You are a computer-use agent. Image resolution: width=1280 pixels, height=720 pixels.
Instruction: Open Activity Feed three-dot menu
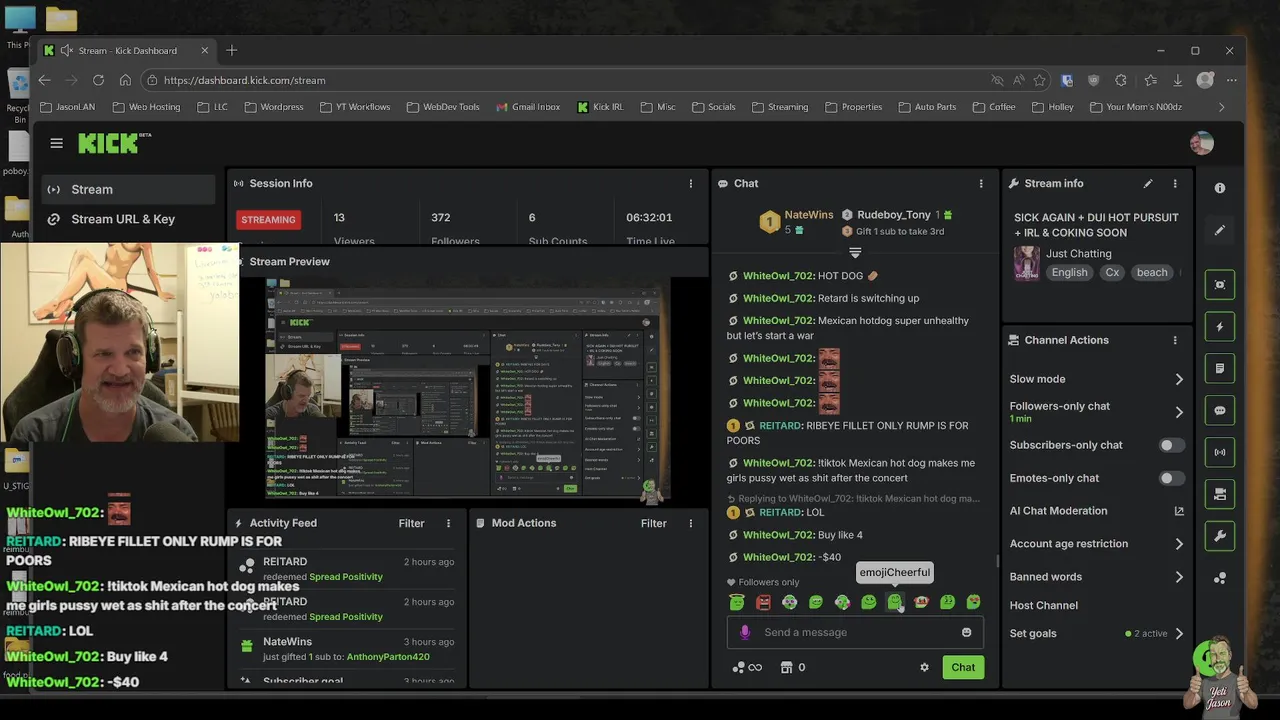(448, 523)
